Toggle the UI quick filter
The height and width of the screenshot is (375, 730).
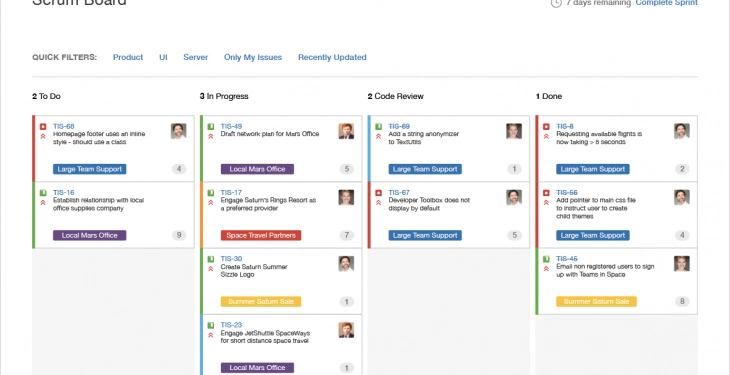click(163, 57)
